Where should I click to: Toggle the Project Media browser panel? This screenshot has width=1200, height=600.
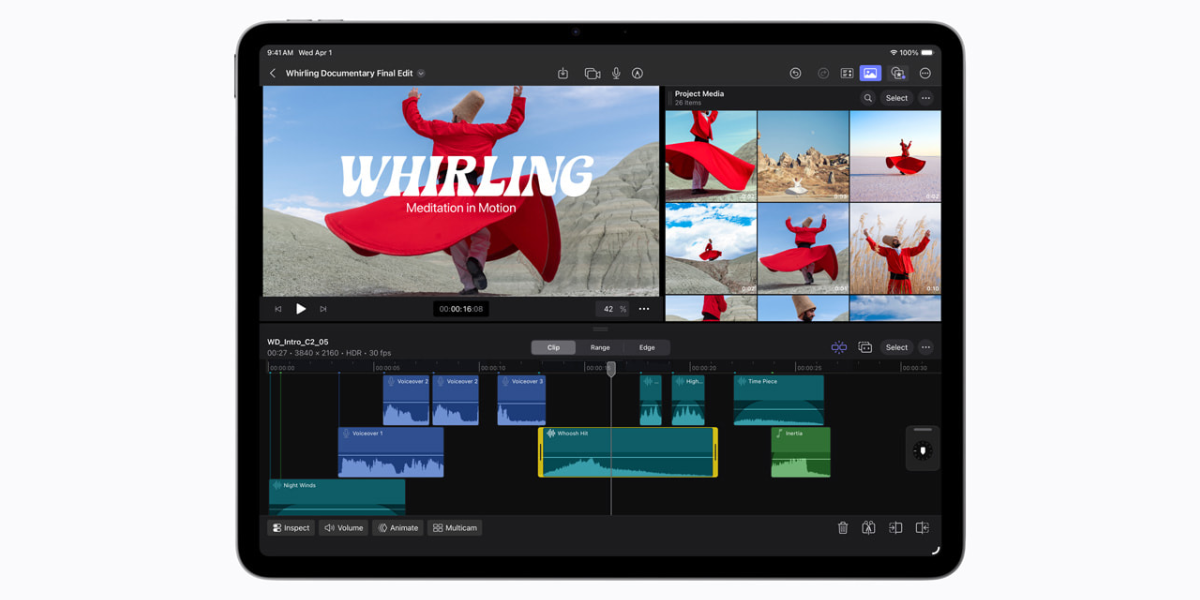[x=870, y=73]
